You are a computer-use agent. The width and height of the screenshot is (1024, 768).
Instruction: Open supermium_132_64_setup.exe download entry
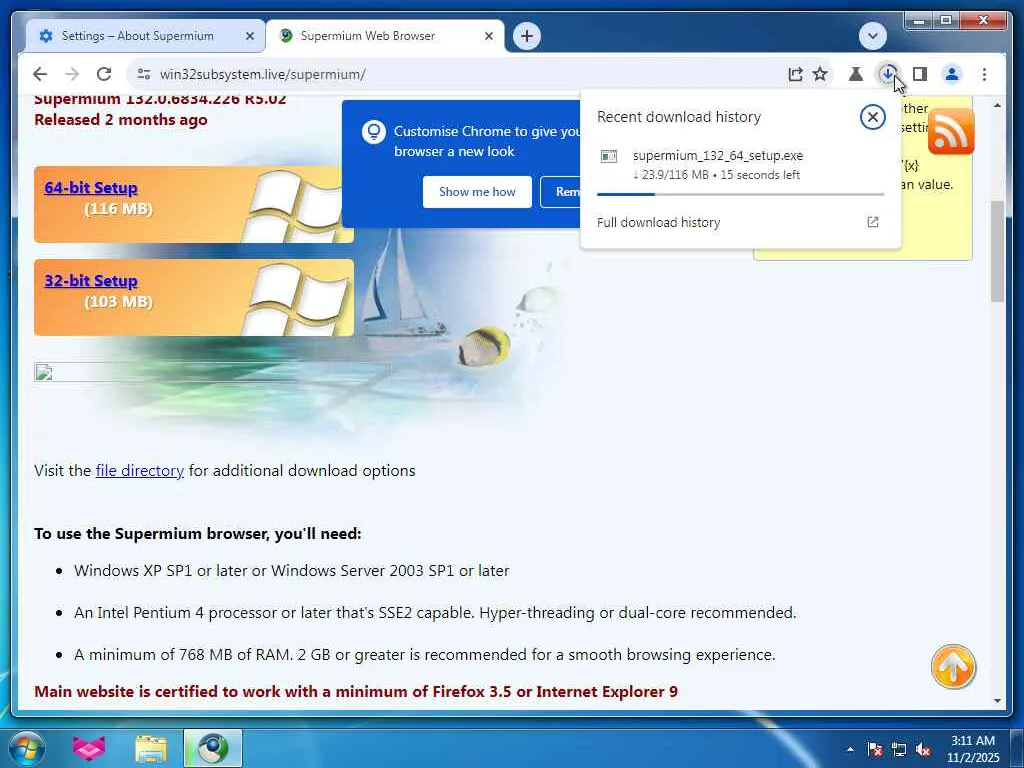(x=741, y=165)
